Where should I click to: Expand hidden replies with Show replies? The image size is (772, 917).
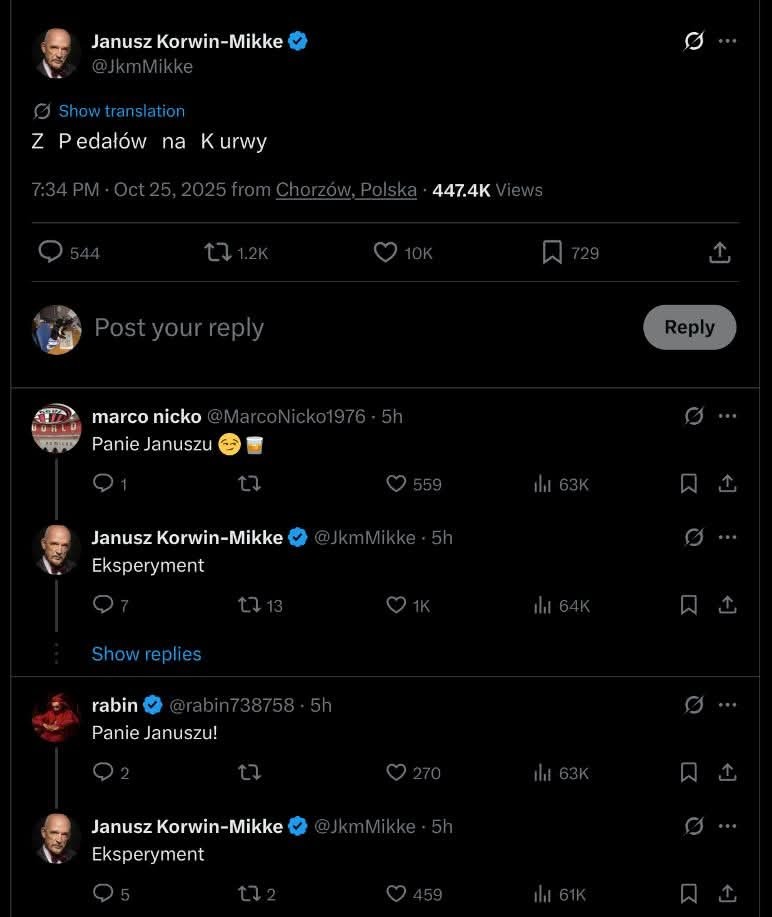pyautogui.click(x=146, y=654)
